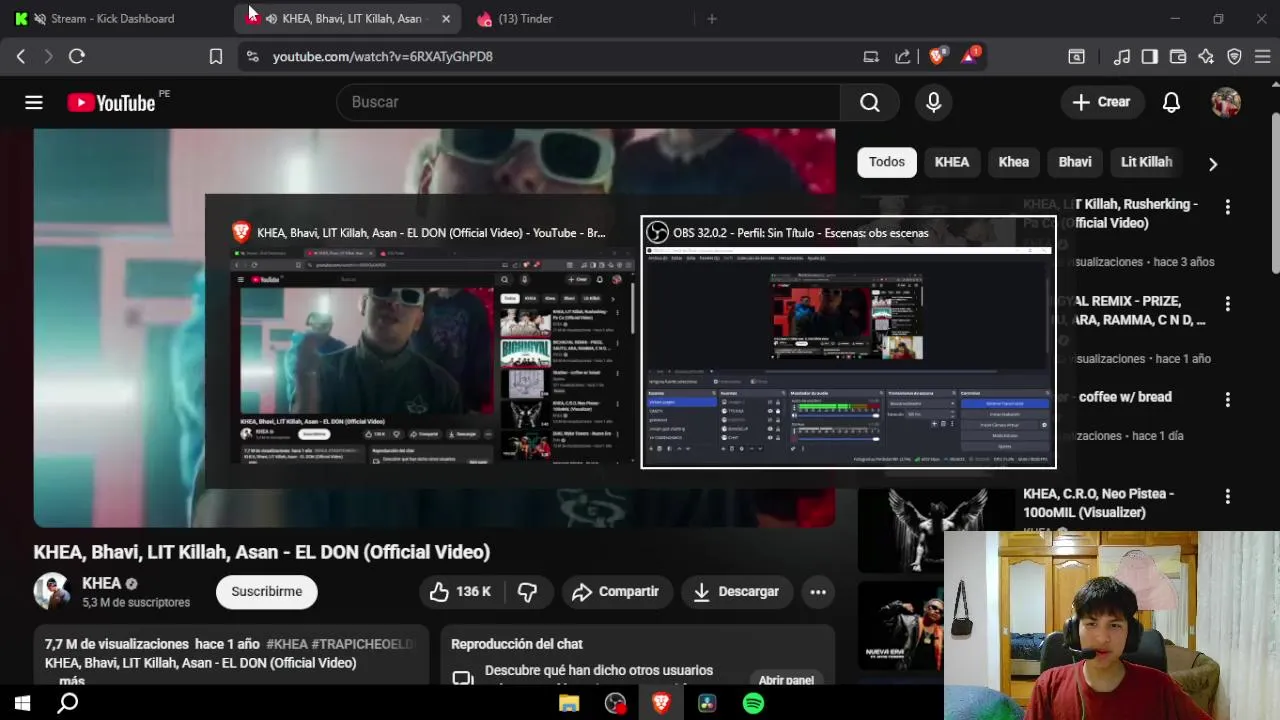Like the video with 136 K button
The width and height of the screenshot is (1280, 720).
pos(462,592)
